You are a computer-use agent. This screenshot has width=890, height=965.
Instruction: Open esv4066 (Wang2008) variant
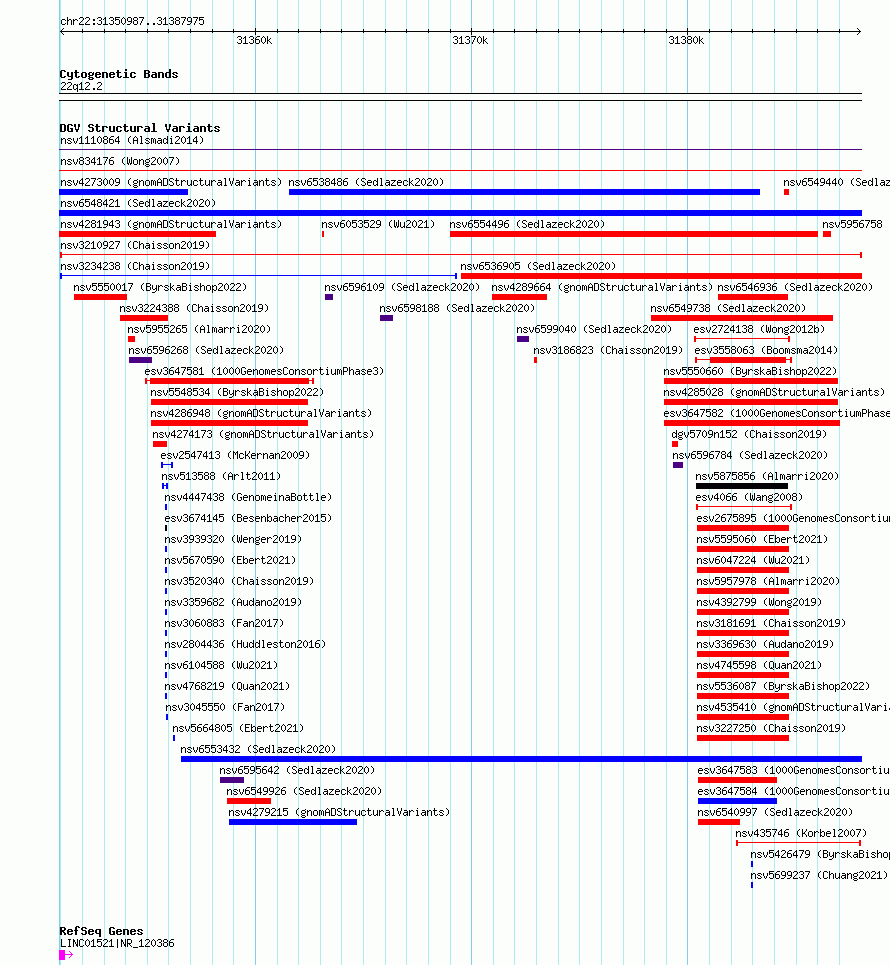(749, 497)
